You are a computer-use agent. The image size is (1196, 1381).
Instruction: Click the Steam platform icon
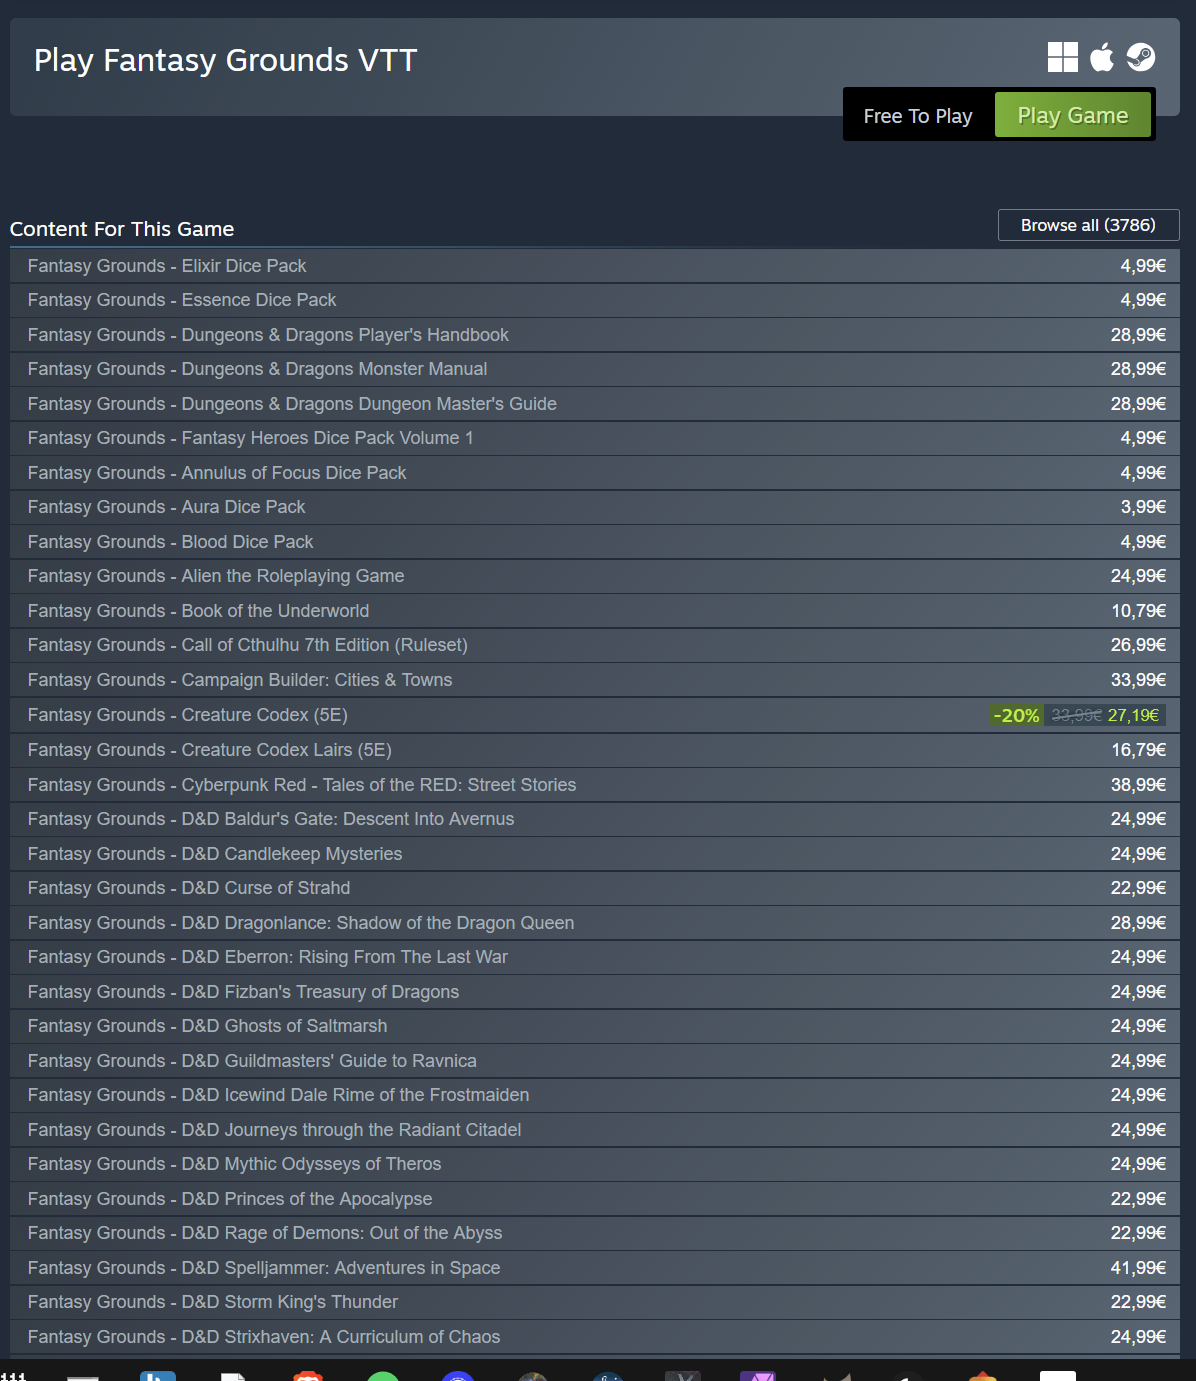point(1141,57)
